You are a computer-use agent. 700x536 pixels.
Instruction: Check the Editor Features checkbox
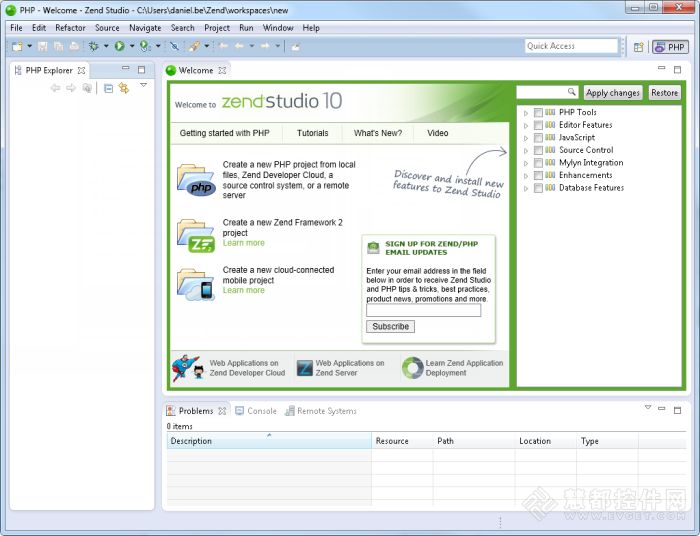(x=538, y=125)
